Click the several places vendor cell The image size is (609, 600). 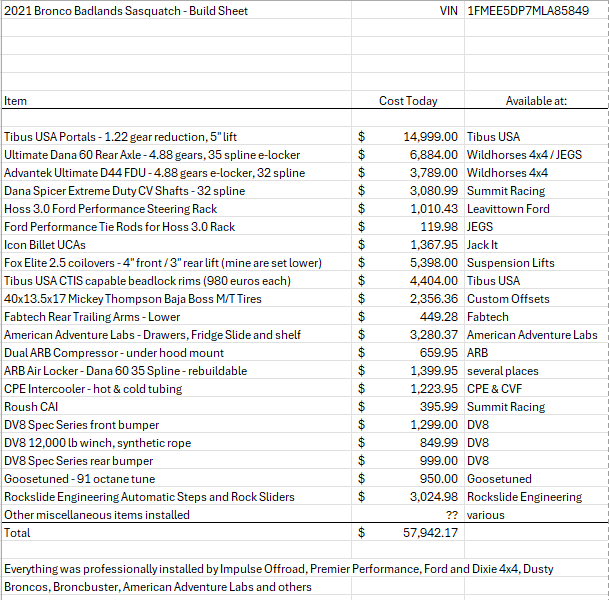click(536, 370)
